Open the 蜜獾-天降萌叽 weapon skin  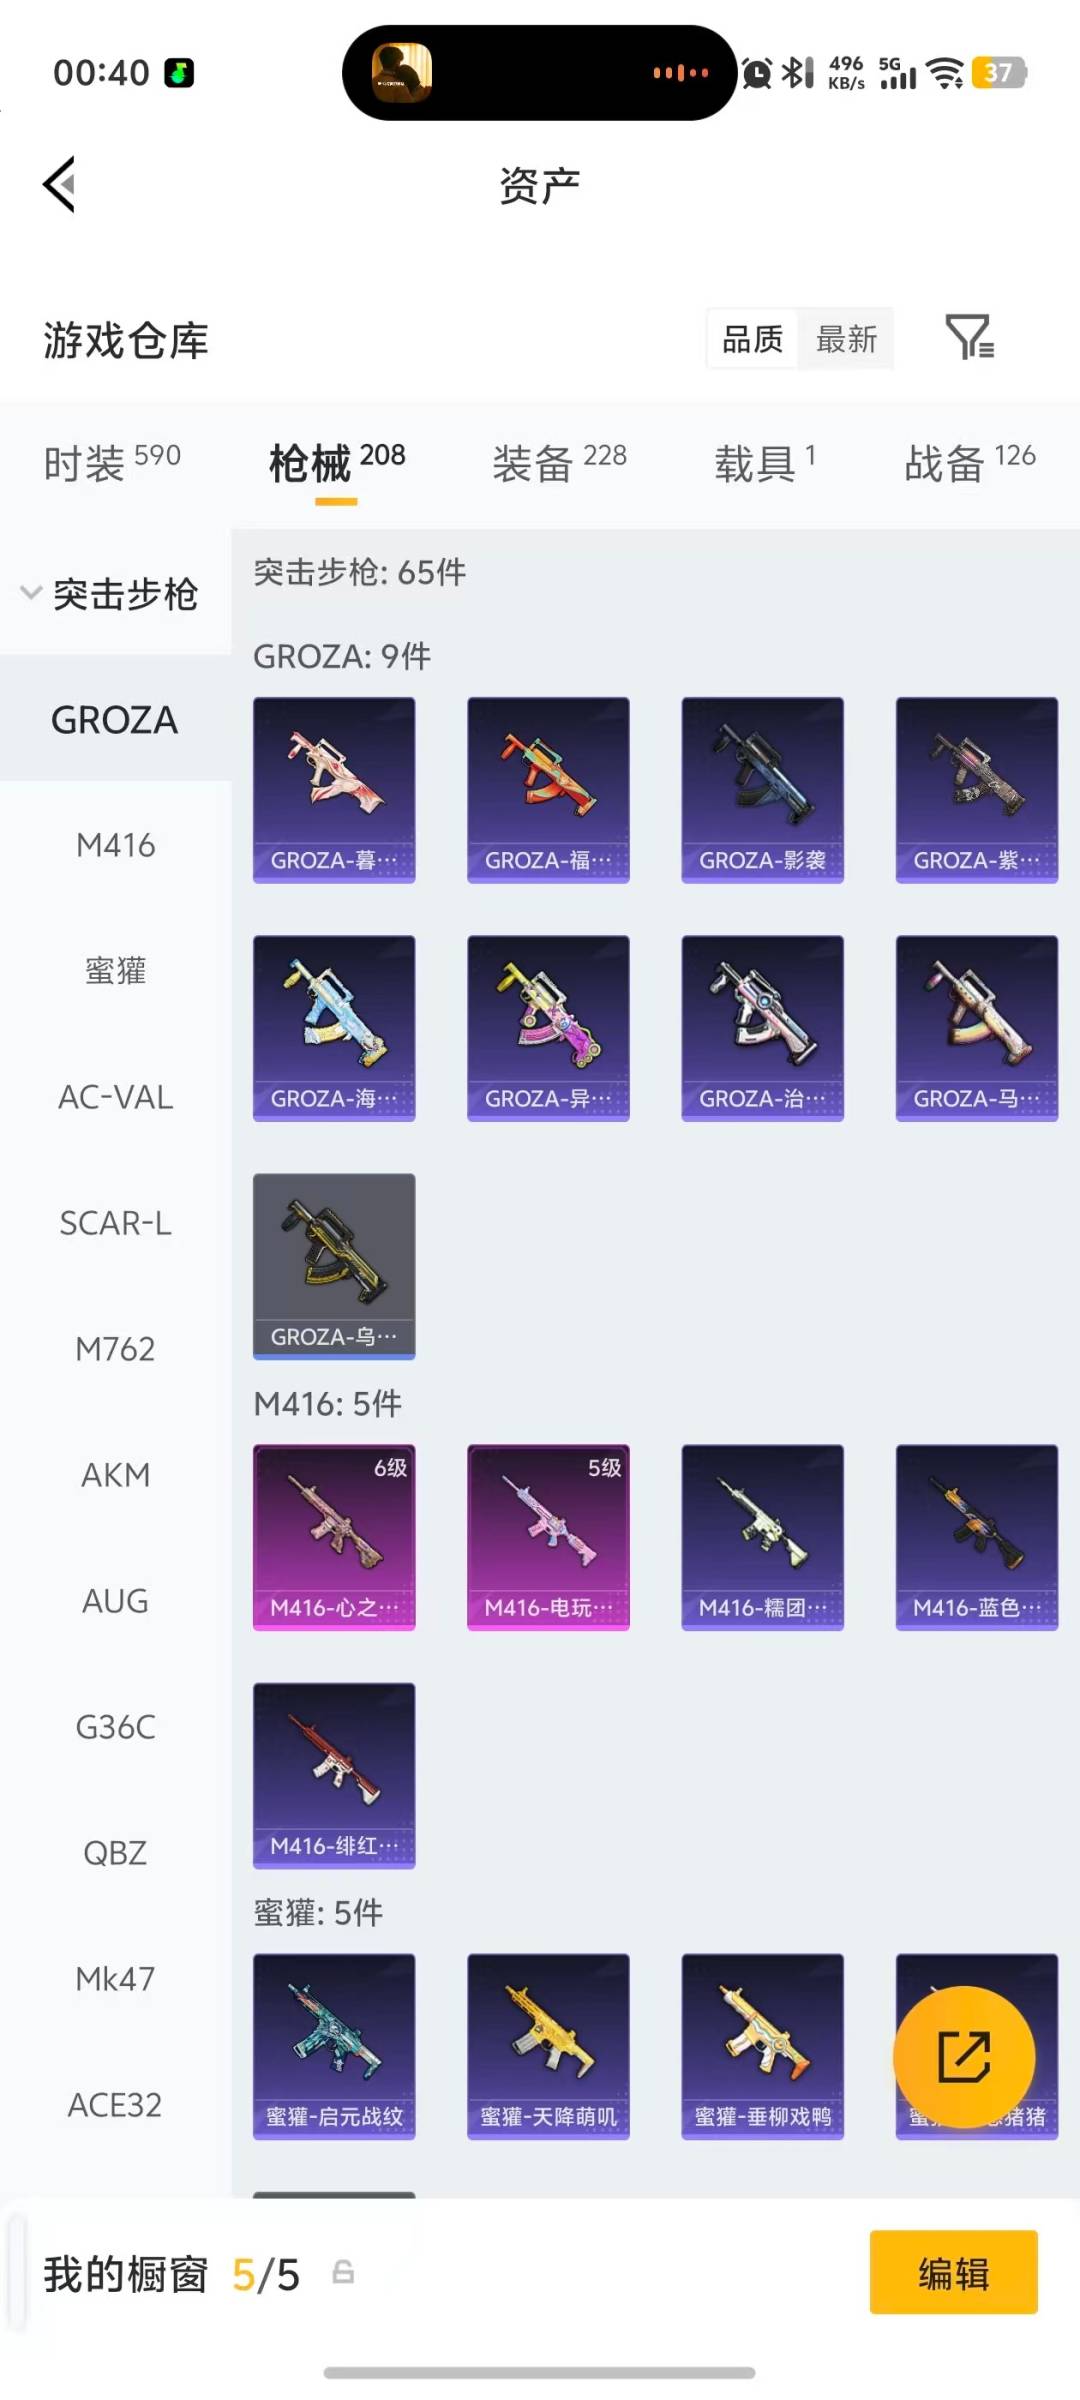pyautogui.click(x=548, y=2046)
